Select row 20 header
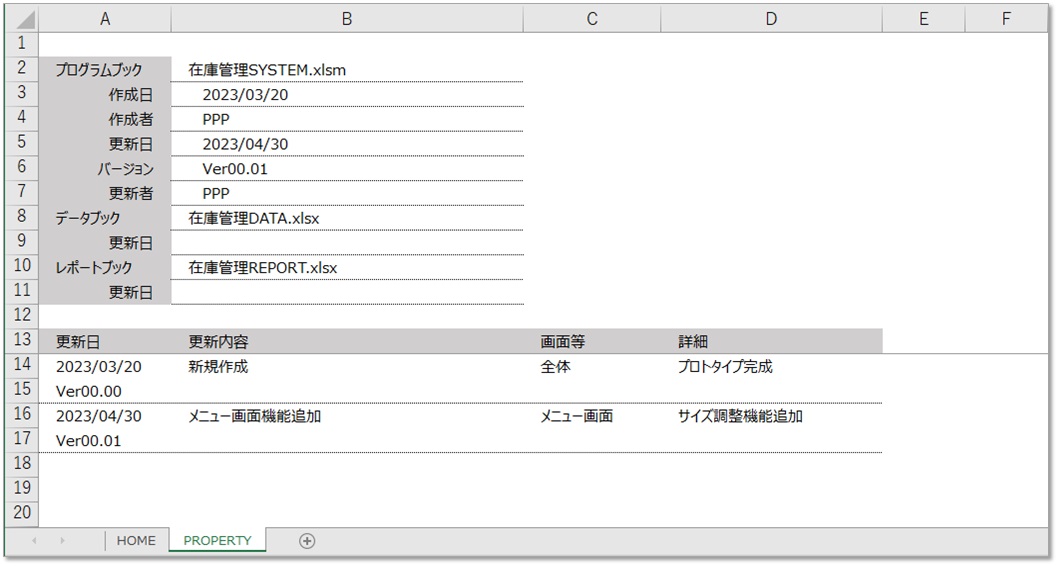This screenshot has height=566, width=1058. 22,512
